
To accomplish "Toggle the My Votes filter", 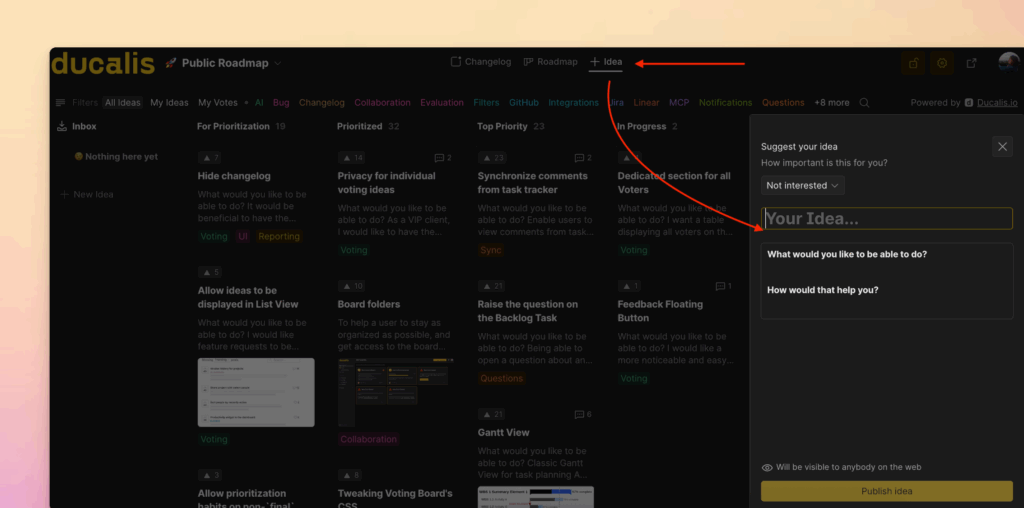I will (x=217, y=103).
